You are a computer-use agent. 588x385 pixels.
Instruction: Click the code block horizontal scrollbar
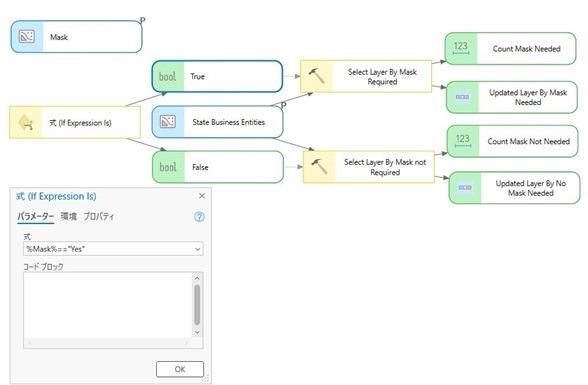(x=108, y=343)
